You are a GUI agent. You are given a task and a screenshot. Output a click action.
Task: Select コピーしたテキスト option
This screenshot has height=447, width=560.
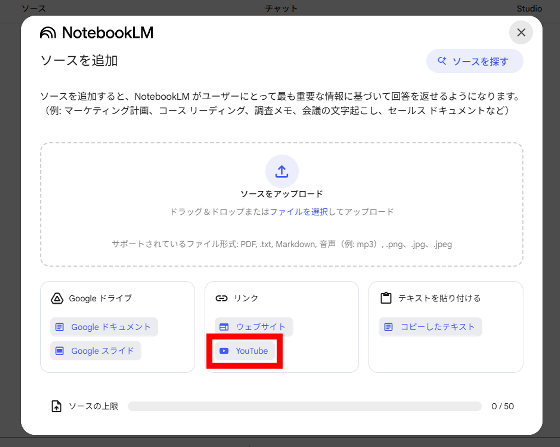coord(430,327)
